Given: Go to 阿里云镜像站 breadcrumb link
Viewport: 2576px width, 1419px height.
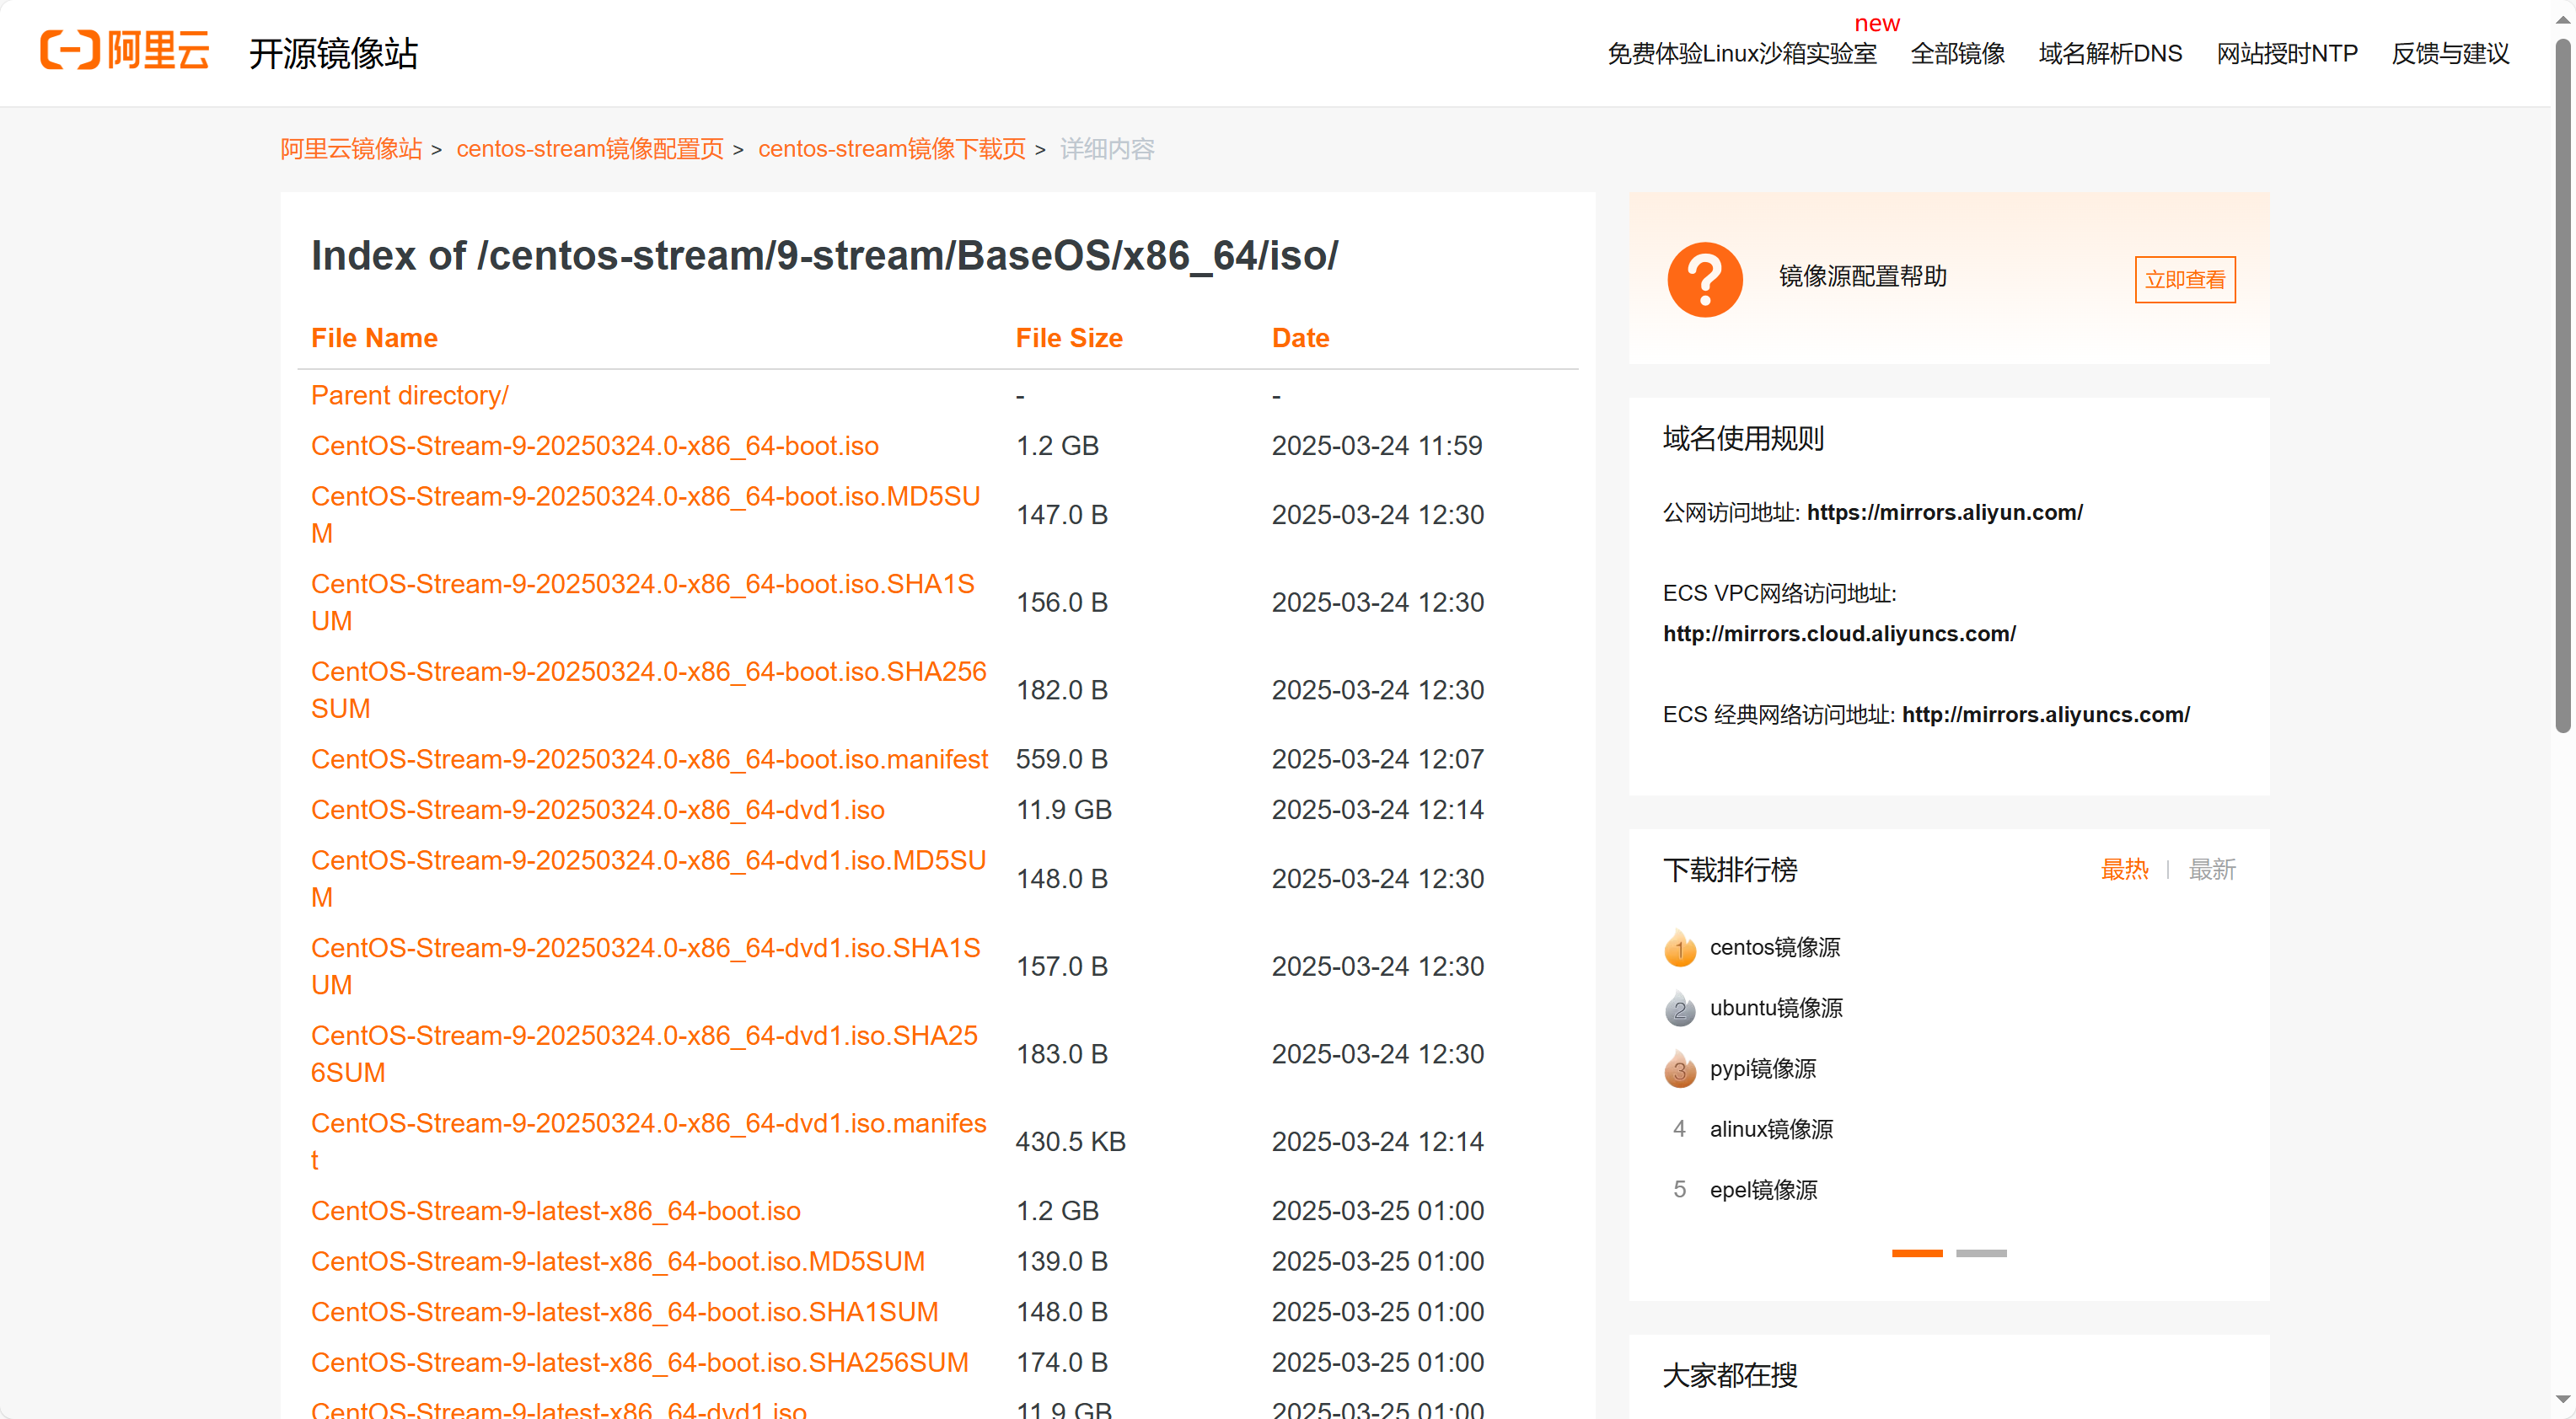Looking at the screenshot, I should point(350,149).
